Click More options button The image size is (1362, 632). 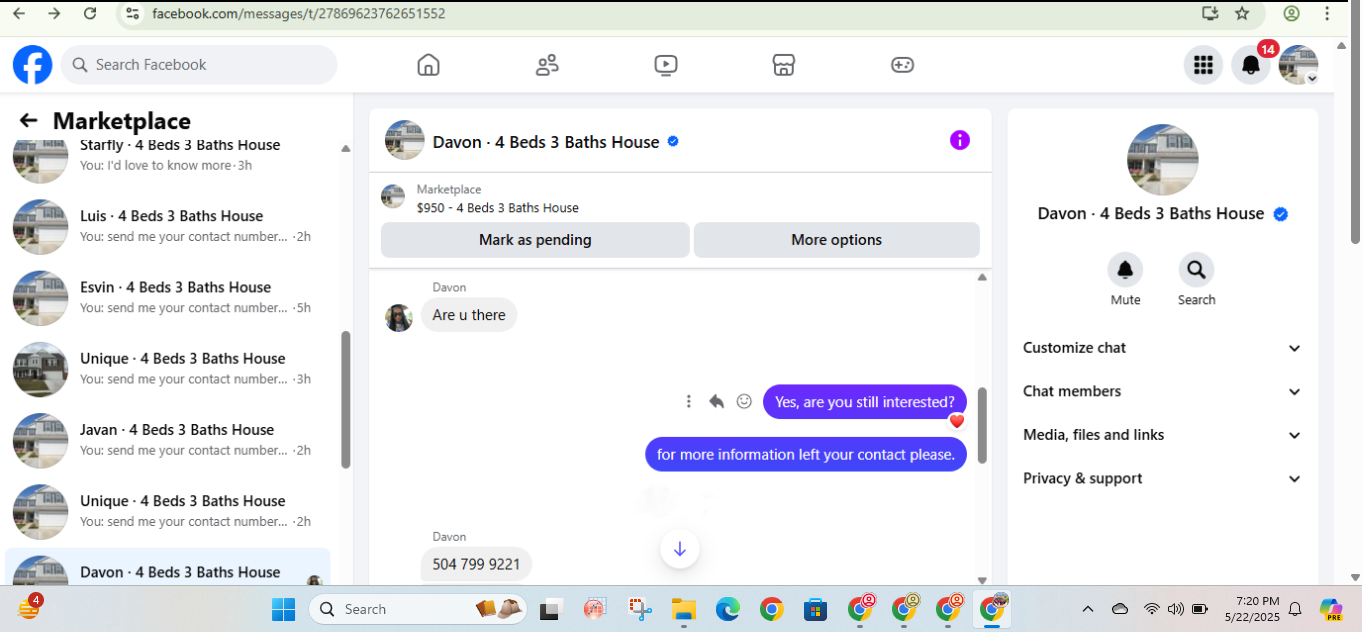837,240
